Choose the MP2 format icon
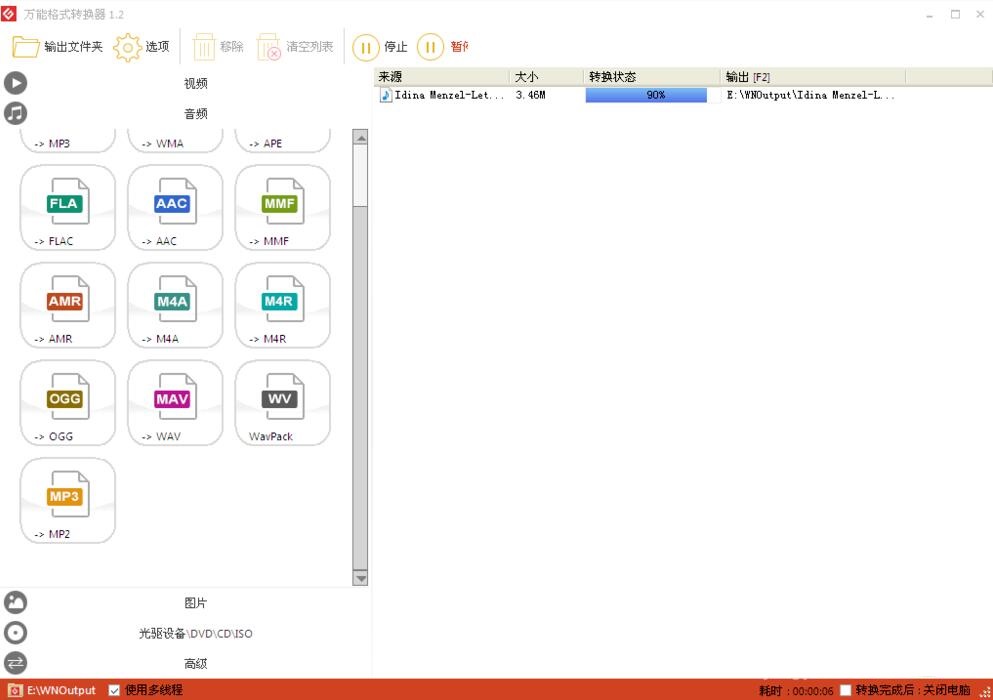Viewport: 993px width, 700px height. (68, 500)
